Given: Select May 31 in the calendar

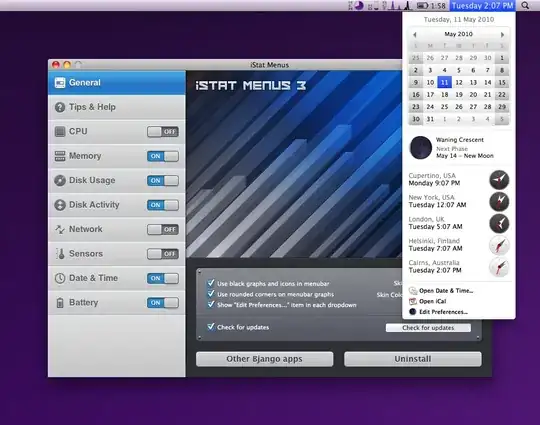Looking at the screenshot, I should [430, 119].
